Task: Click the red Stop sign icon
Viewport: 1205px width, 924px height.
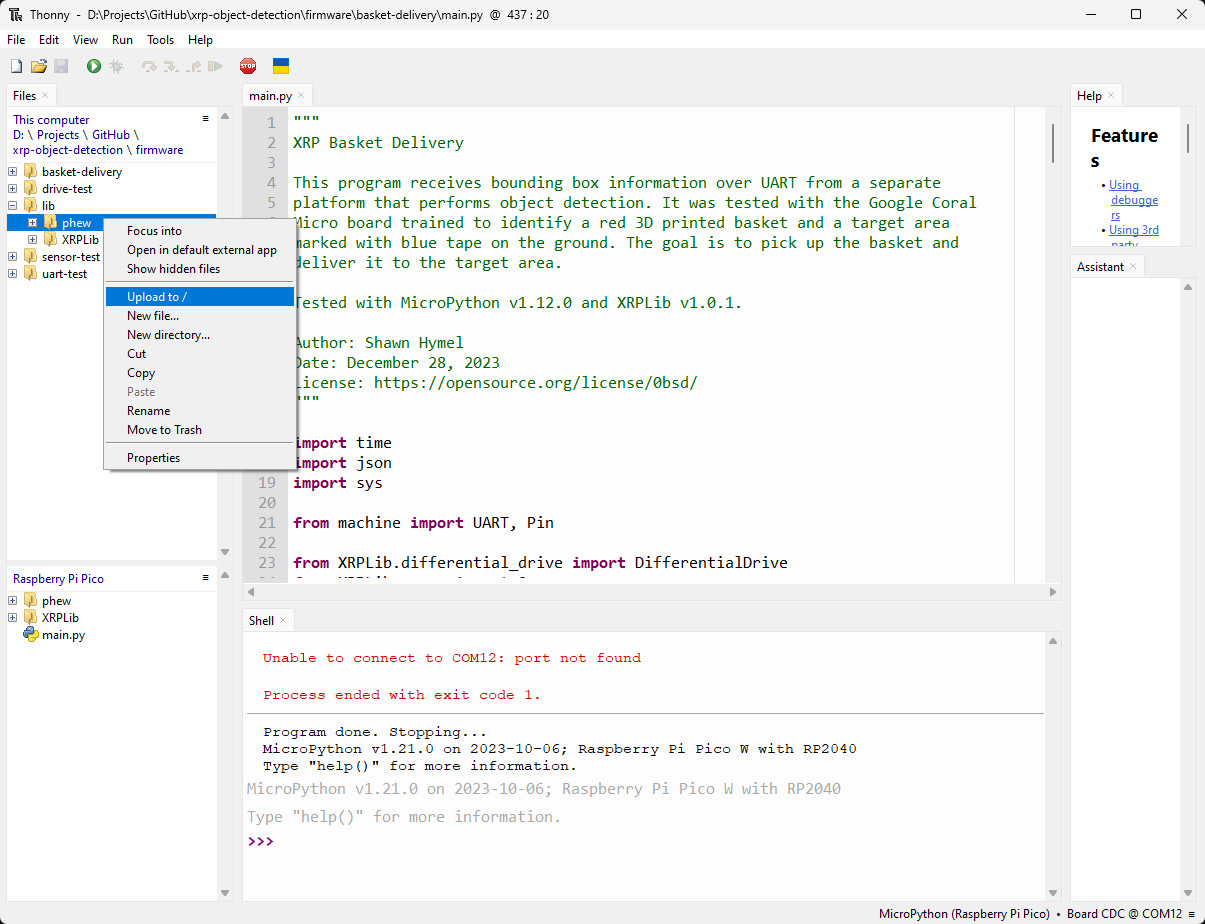Action: click(x=248, y=66)
